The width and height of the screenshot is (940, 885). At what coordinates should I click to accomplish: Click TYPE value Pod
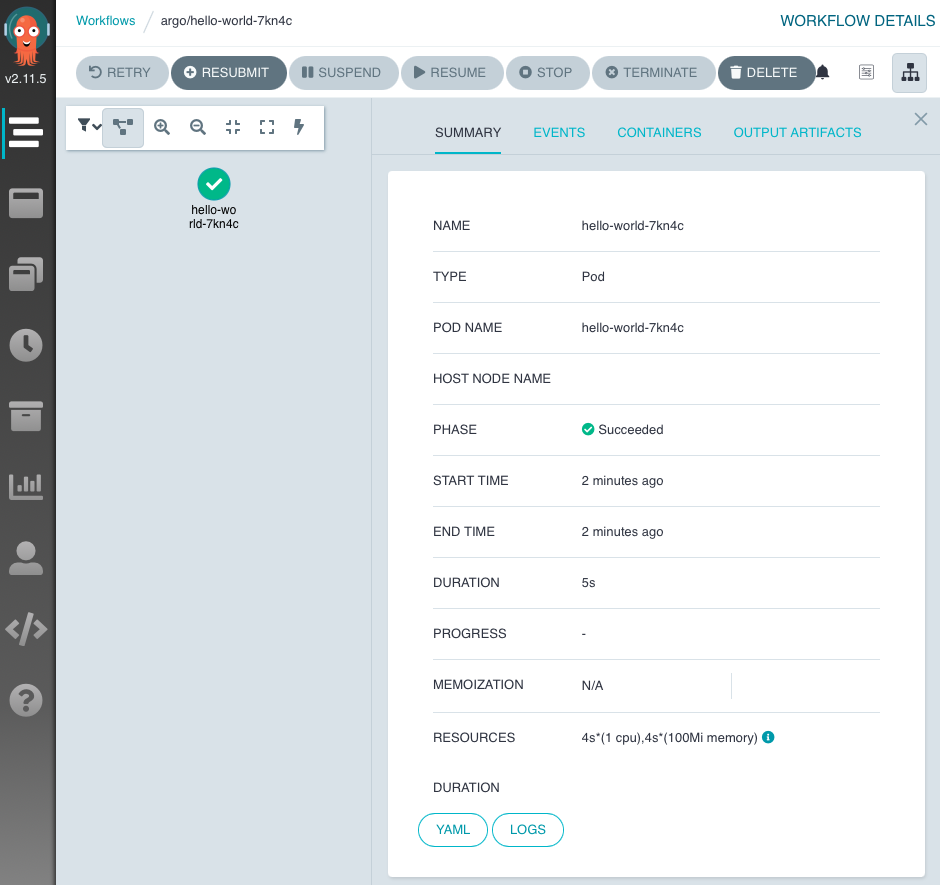(x=593, y=276)
